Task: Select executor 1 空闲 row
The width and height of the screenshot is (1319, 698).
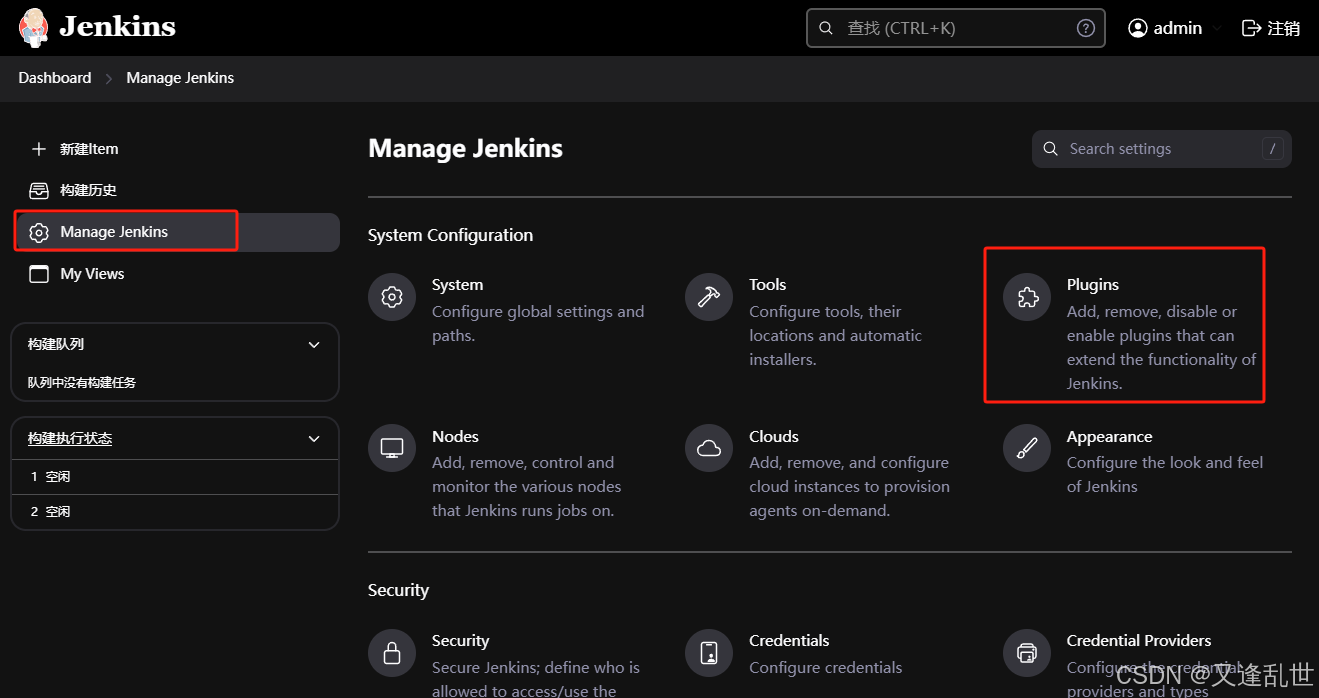Action: point(175,477)
